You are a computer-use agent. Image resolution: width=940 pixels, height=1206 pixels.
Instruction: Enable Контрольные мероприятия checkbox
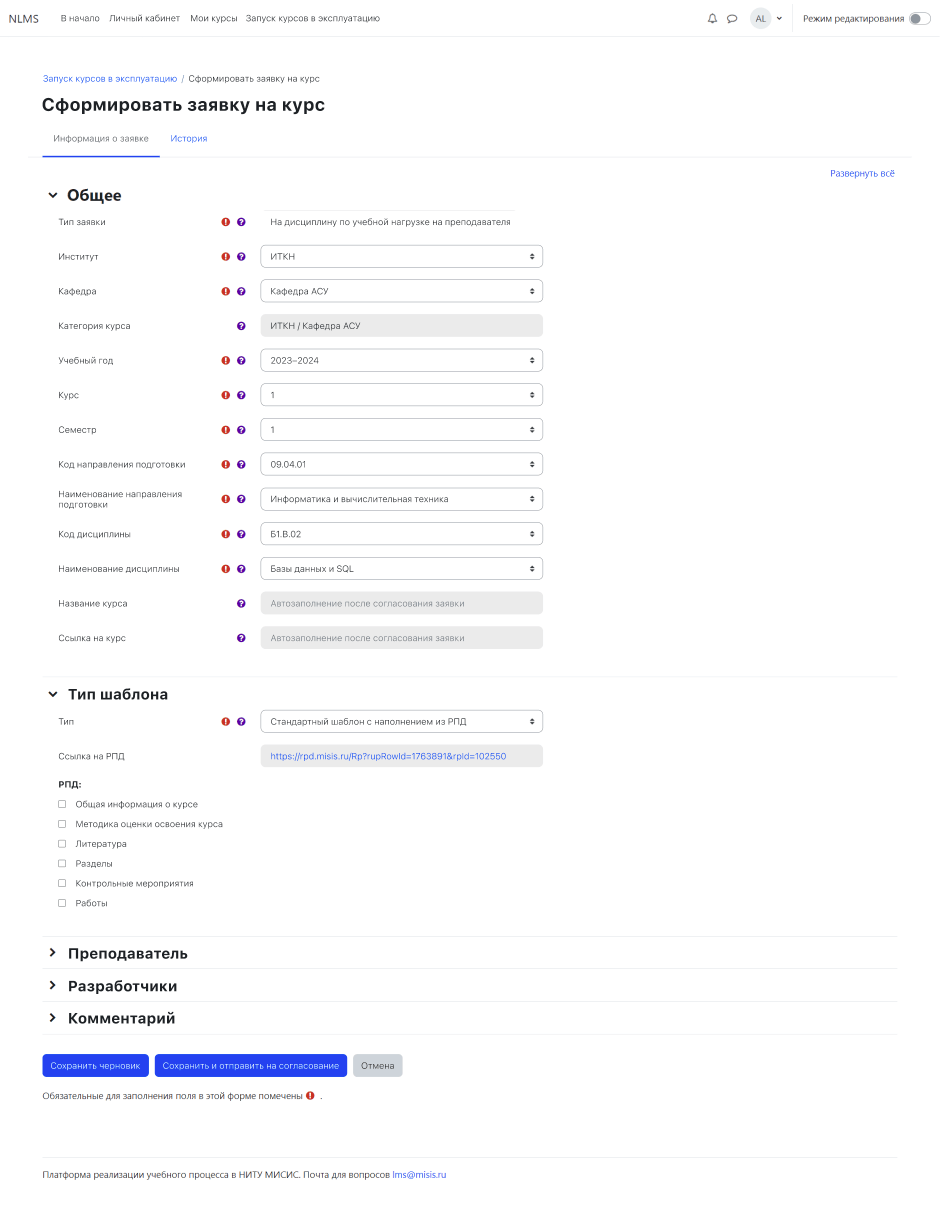pos(62,883)
